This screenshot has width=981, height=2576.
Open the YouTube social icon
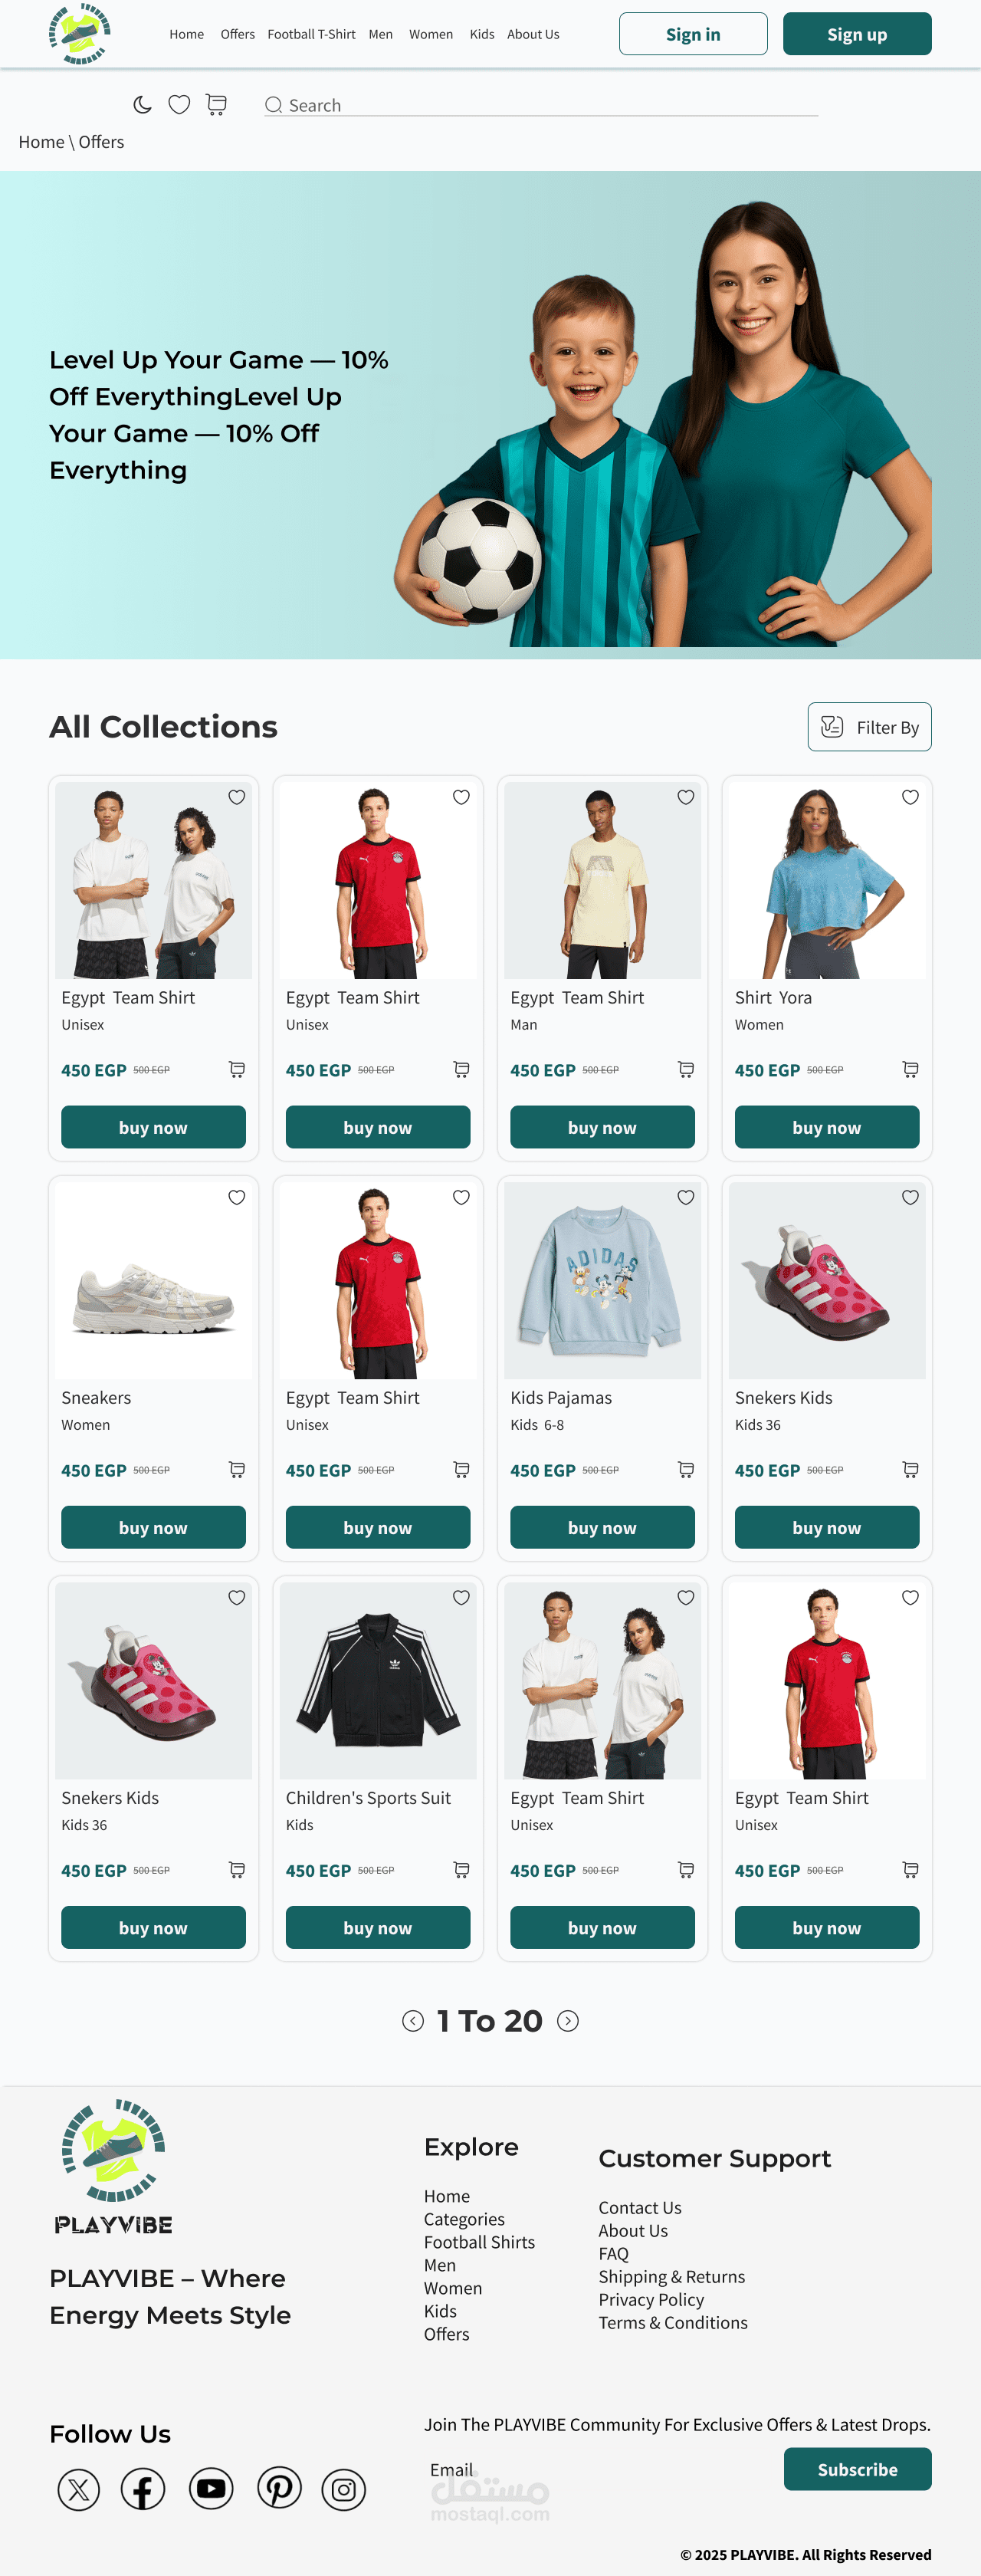point(211,2488)
